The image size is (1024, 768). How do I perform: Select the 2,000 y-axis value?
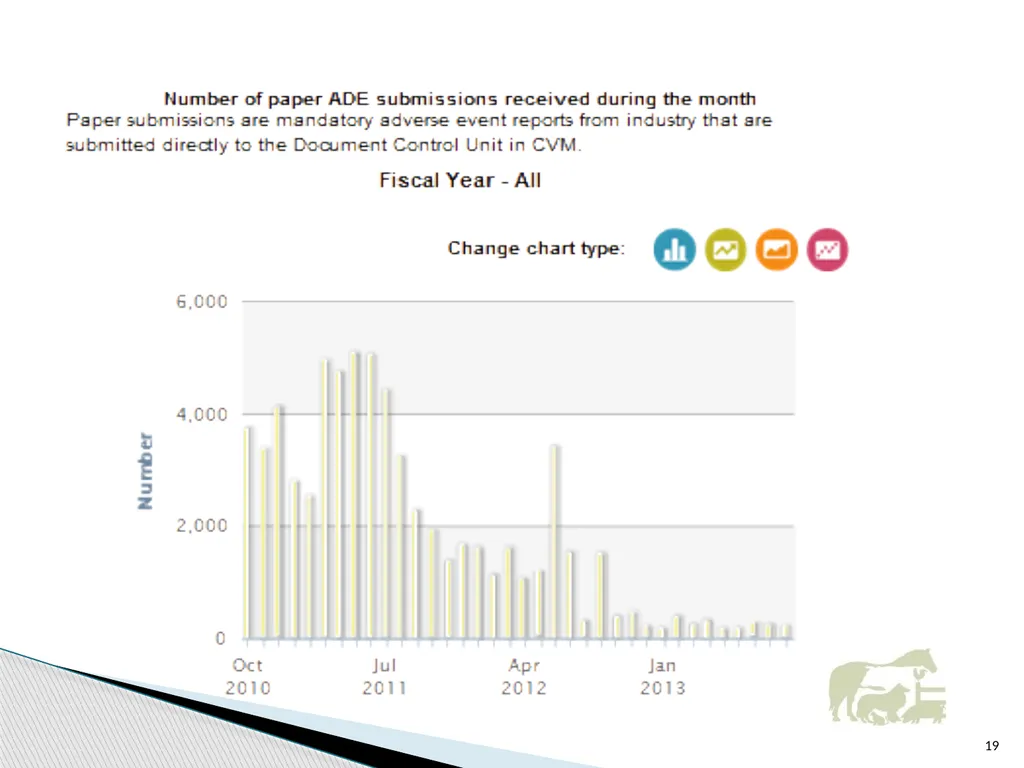(202, 526)
